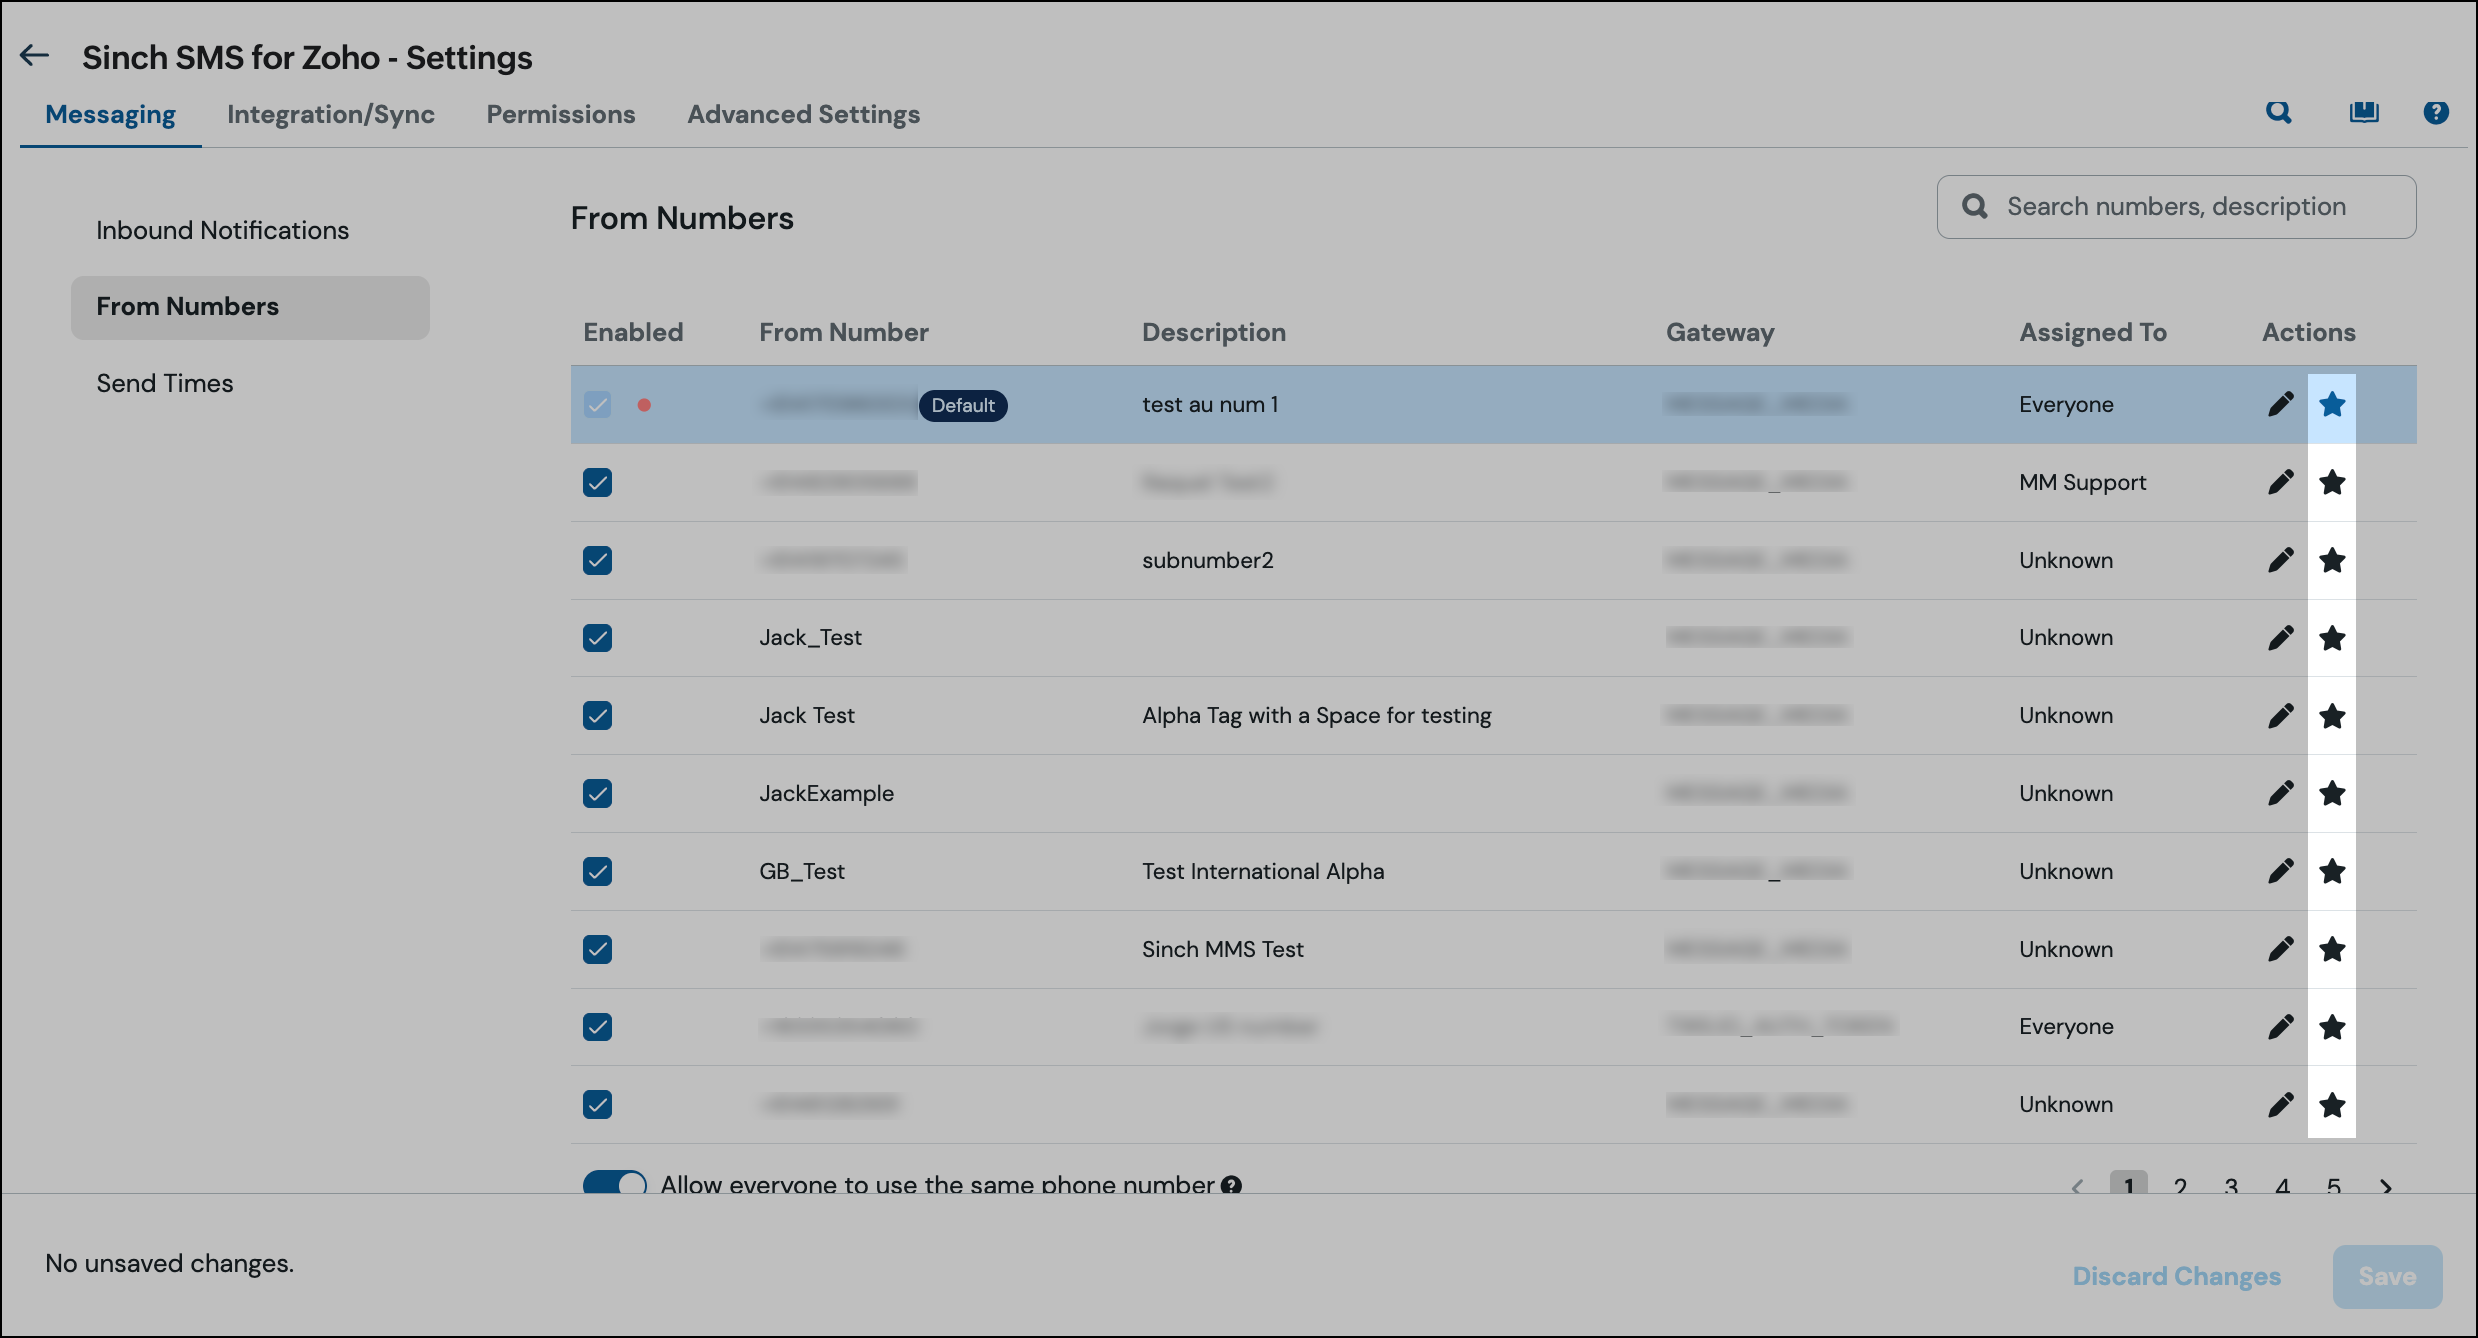Go to page 3 of results
The image size is (2478, 1338).
[2231, 1187]
